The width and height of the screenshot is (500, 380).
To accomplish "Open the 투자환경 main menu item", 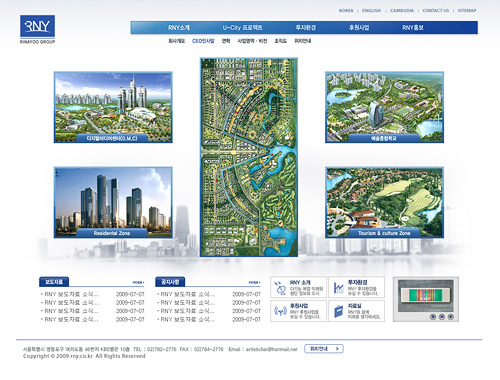I will 306,28.
